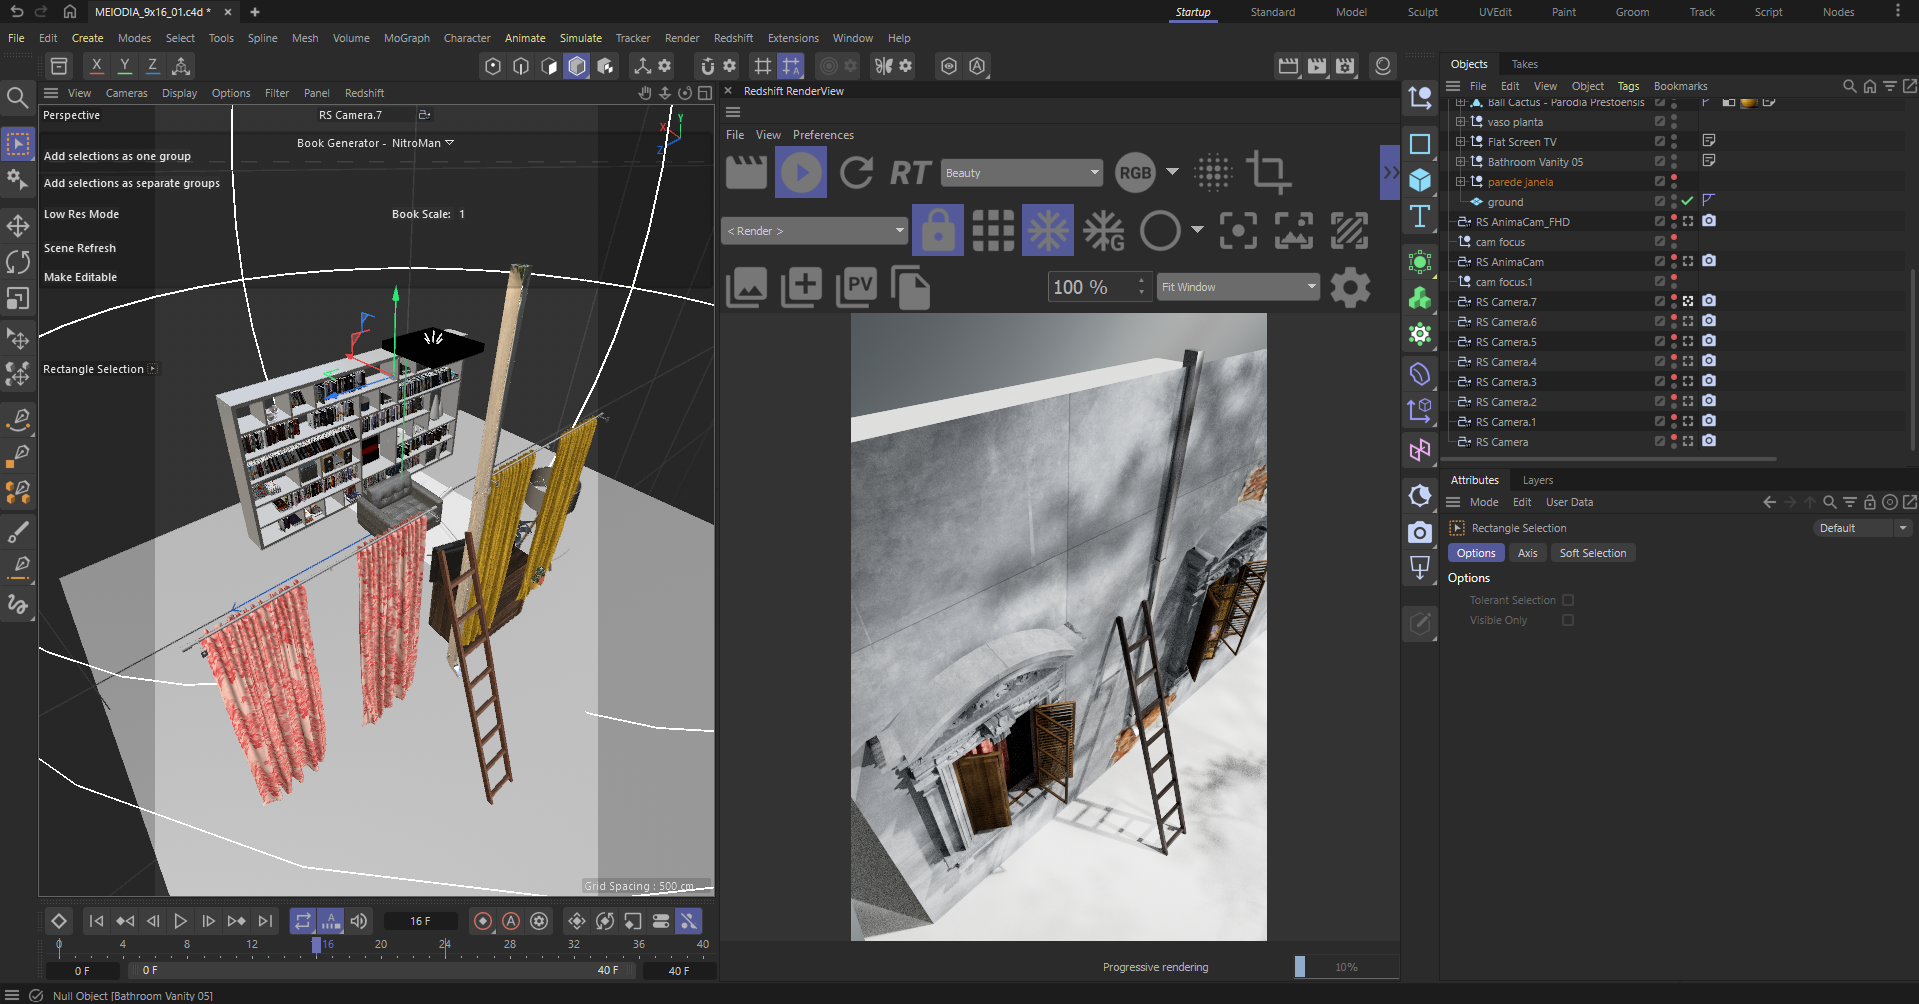Select the Soft Selection button

(x=1592, y=553)
